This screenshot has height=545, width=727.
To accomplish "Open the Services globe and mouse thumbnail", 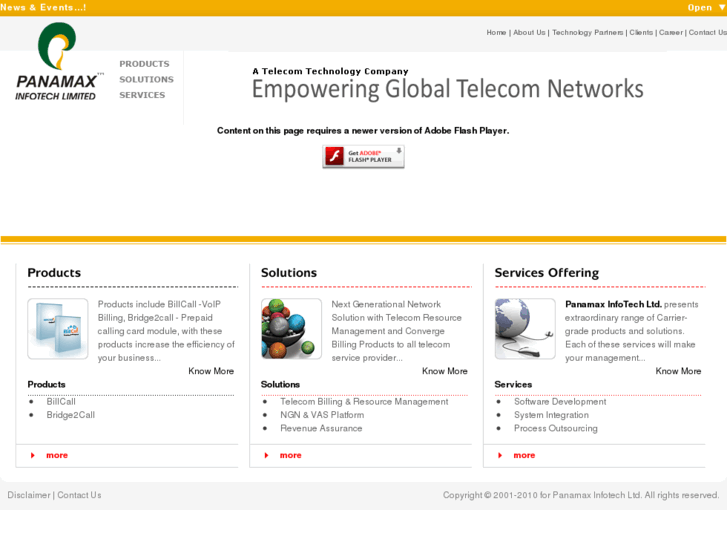I will pos(525,328).
